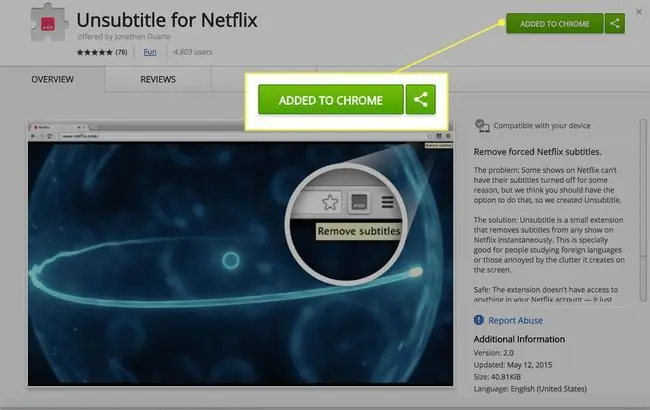Click the five-star rating with 78 reviews
650x410 pixels.
[102, 52]
